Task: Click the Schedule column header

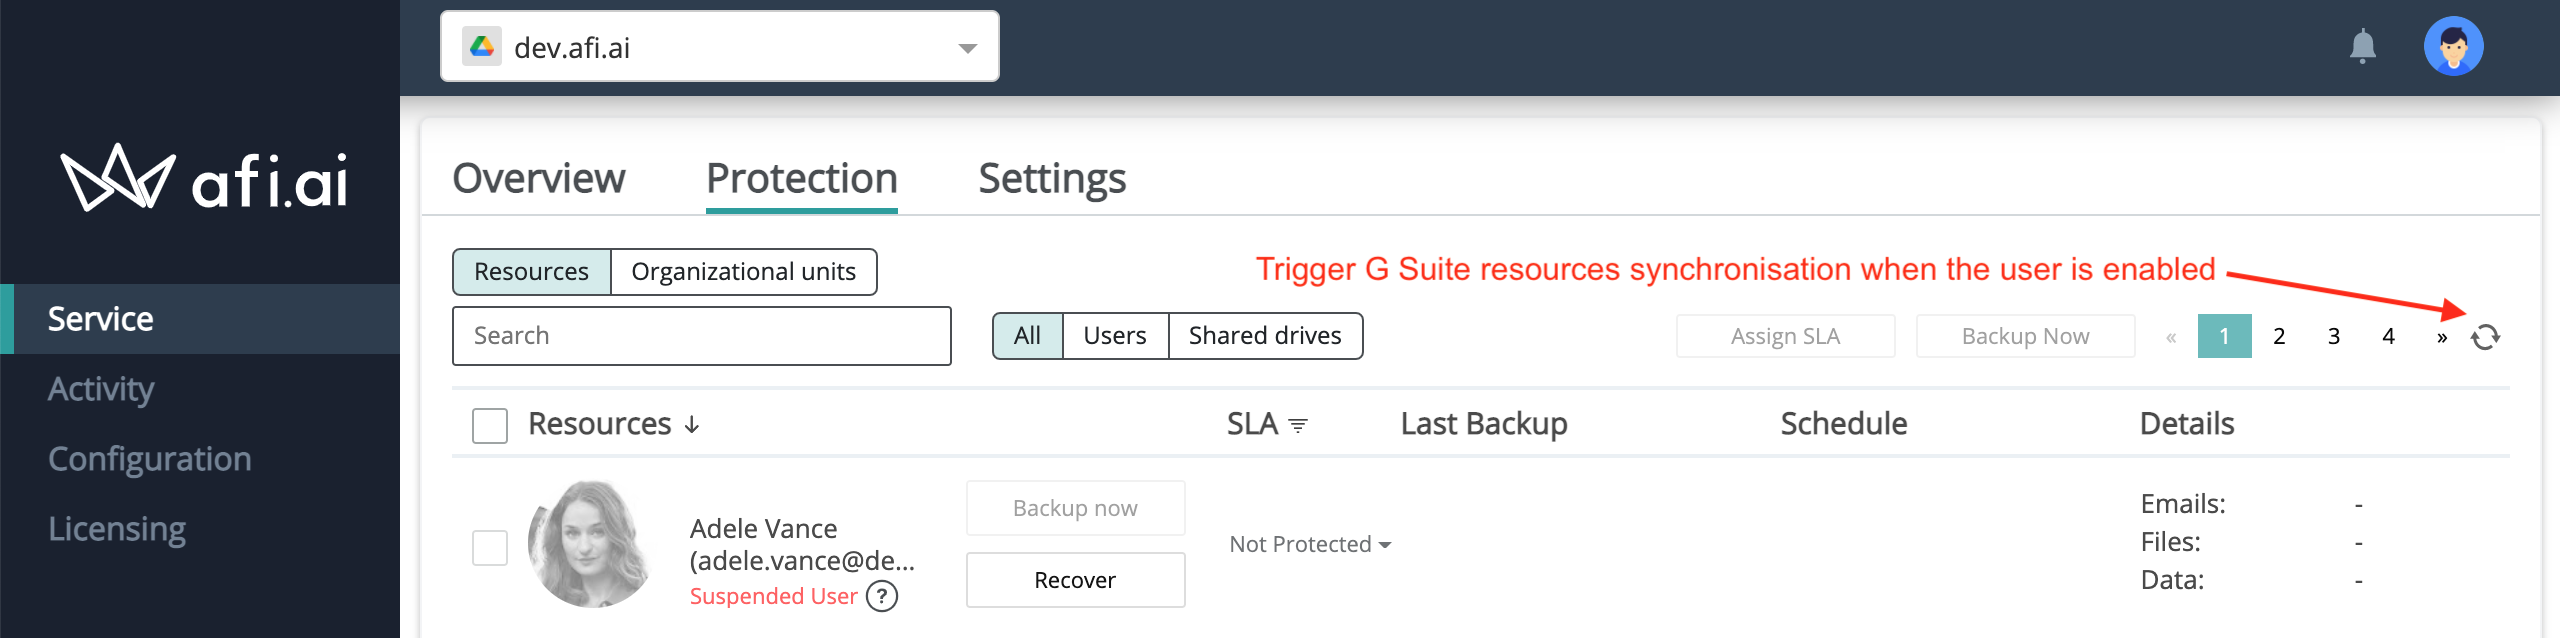Action: tap(1844, 424)
